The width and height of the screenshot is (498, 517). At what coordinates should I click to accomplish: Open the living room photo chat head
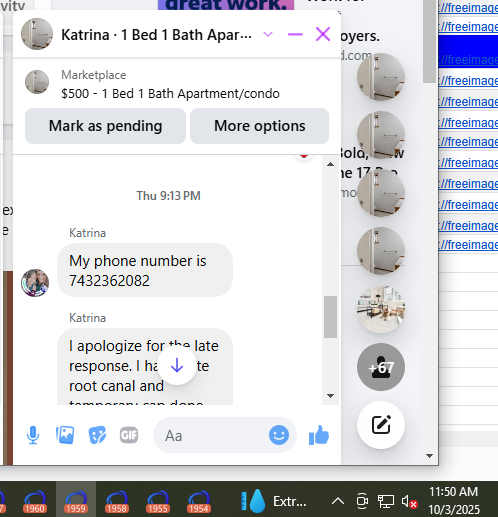381,309
